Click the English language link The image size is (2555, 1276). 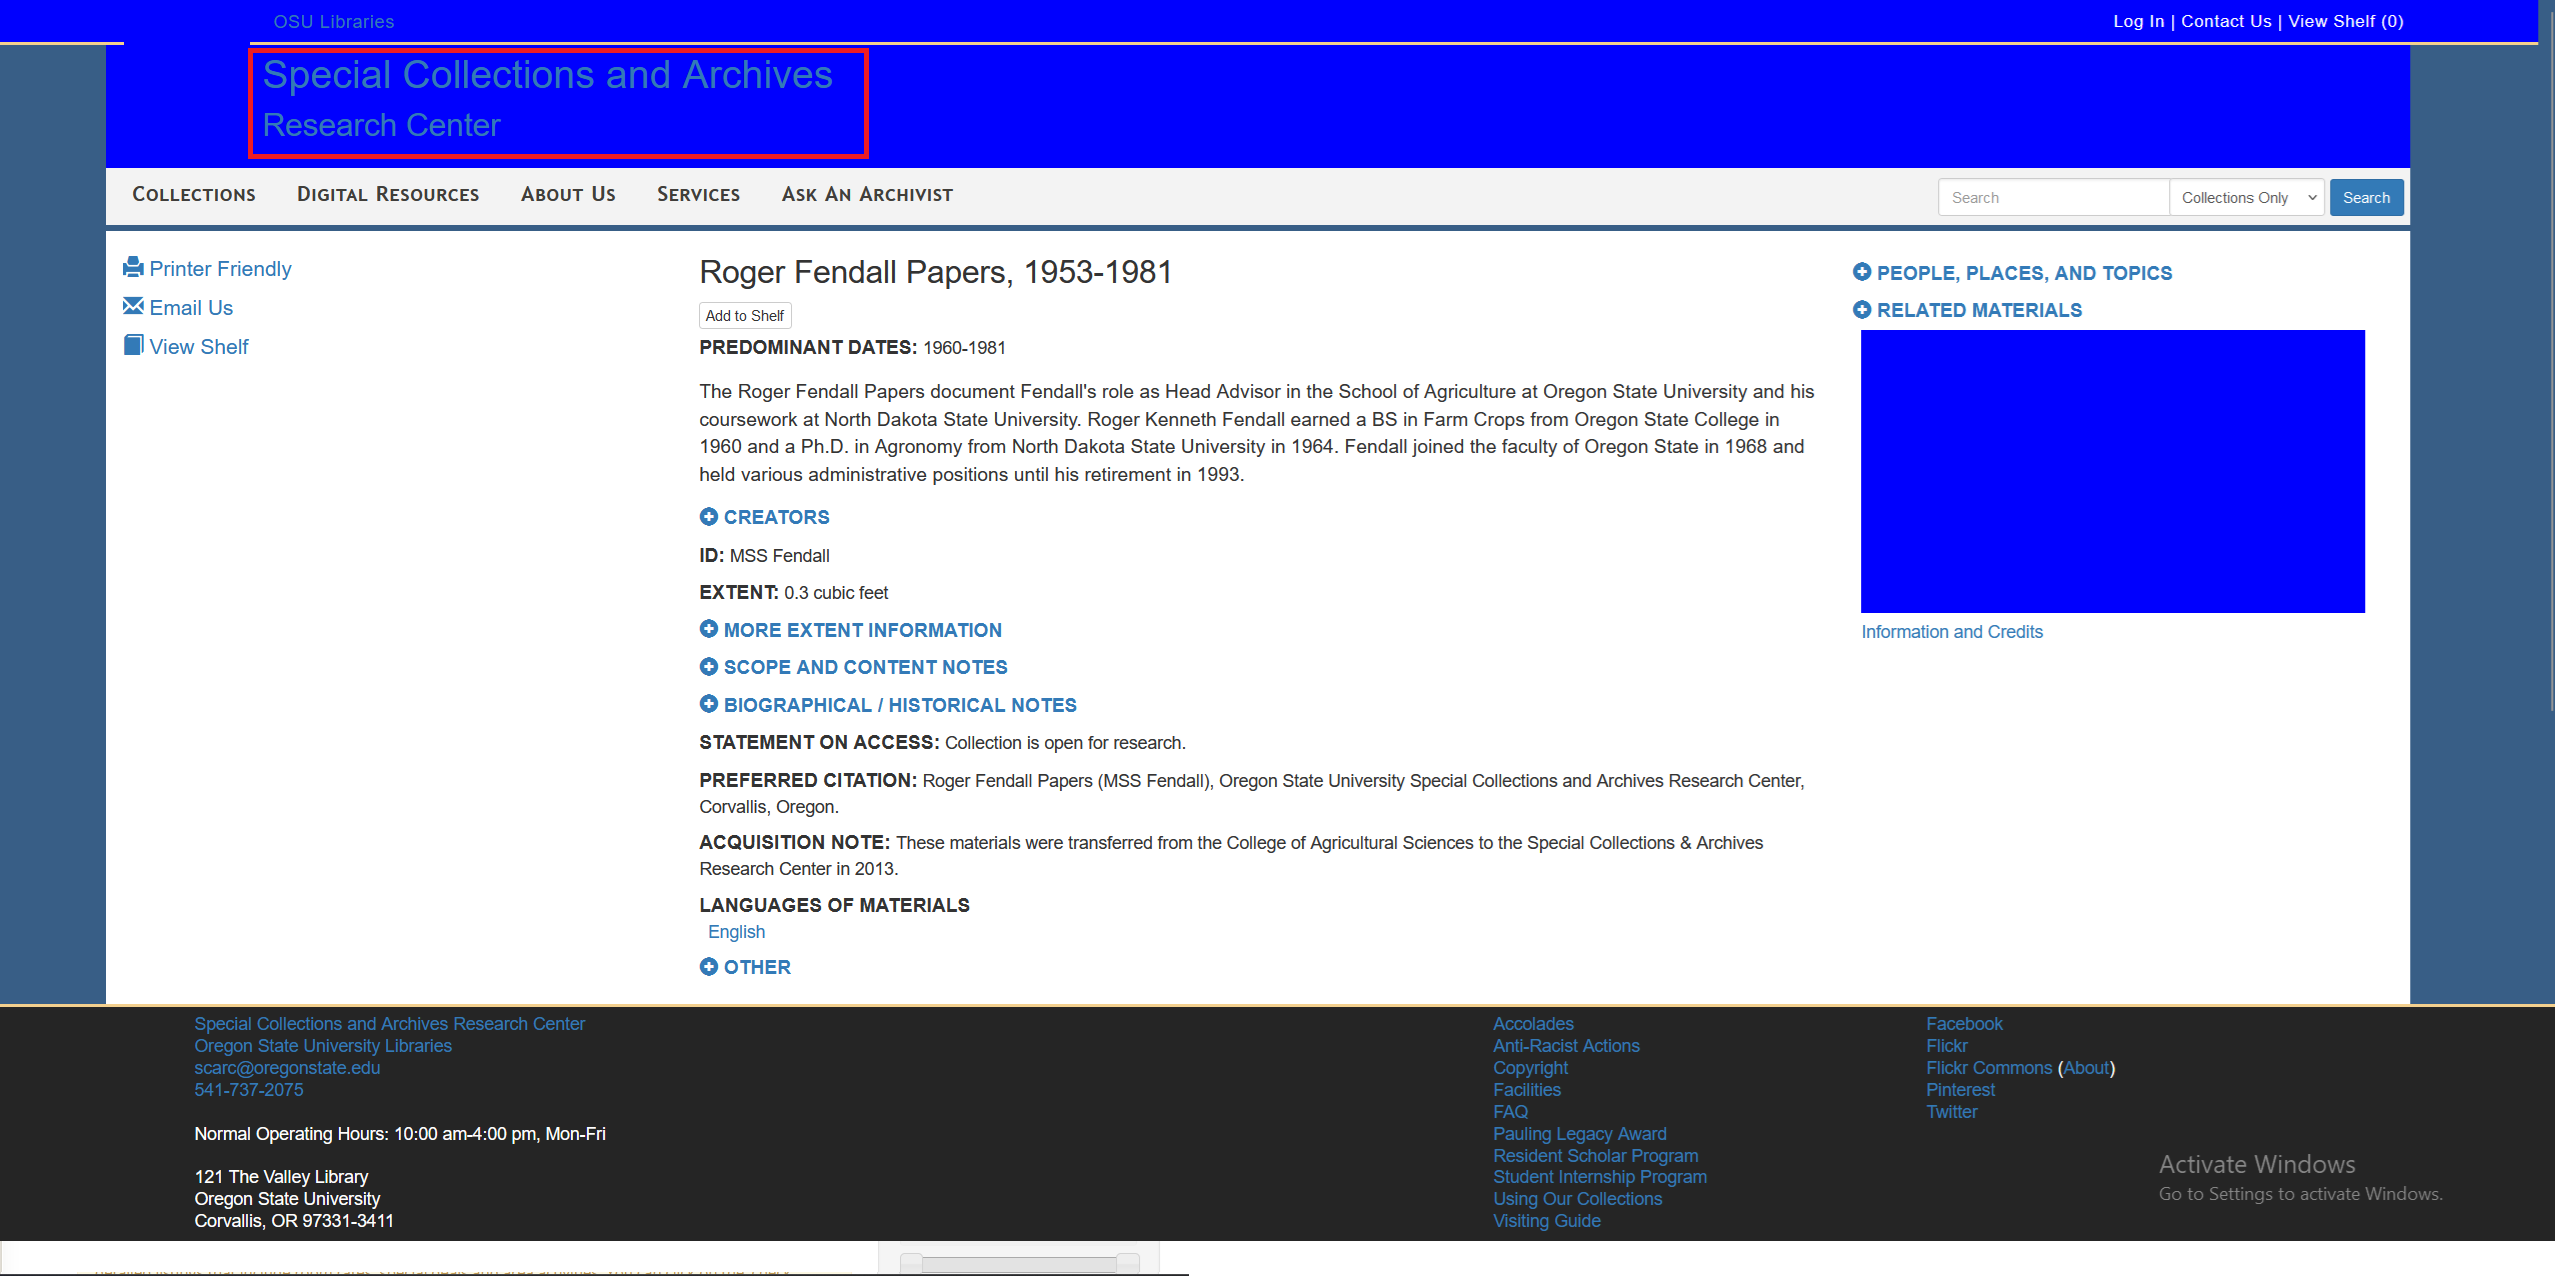click(736, 932)
